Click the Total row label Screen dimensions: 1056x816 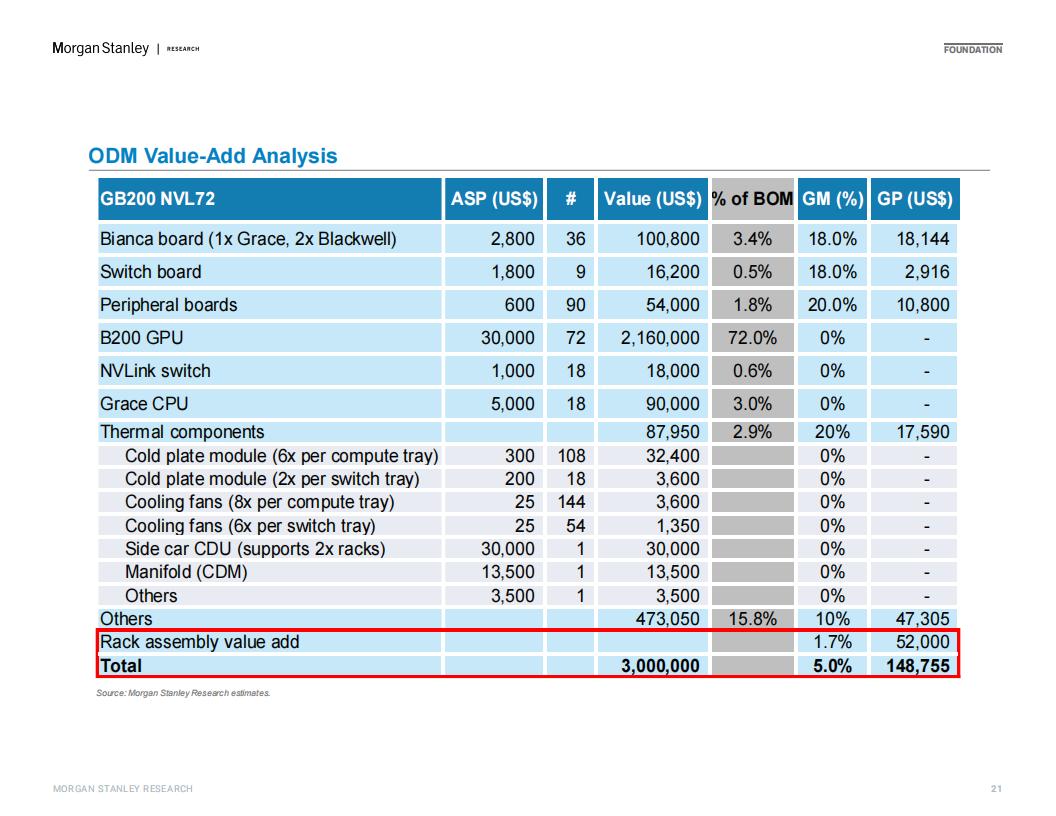pos(121,666)
